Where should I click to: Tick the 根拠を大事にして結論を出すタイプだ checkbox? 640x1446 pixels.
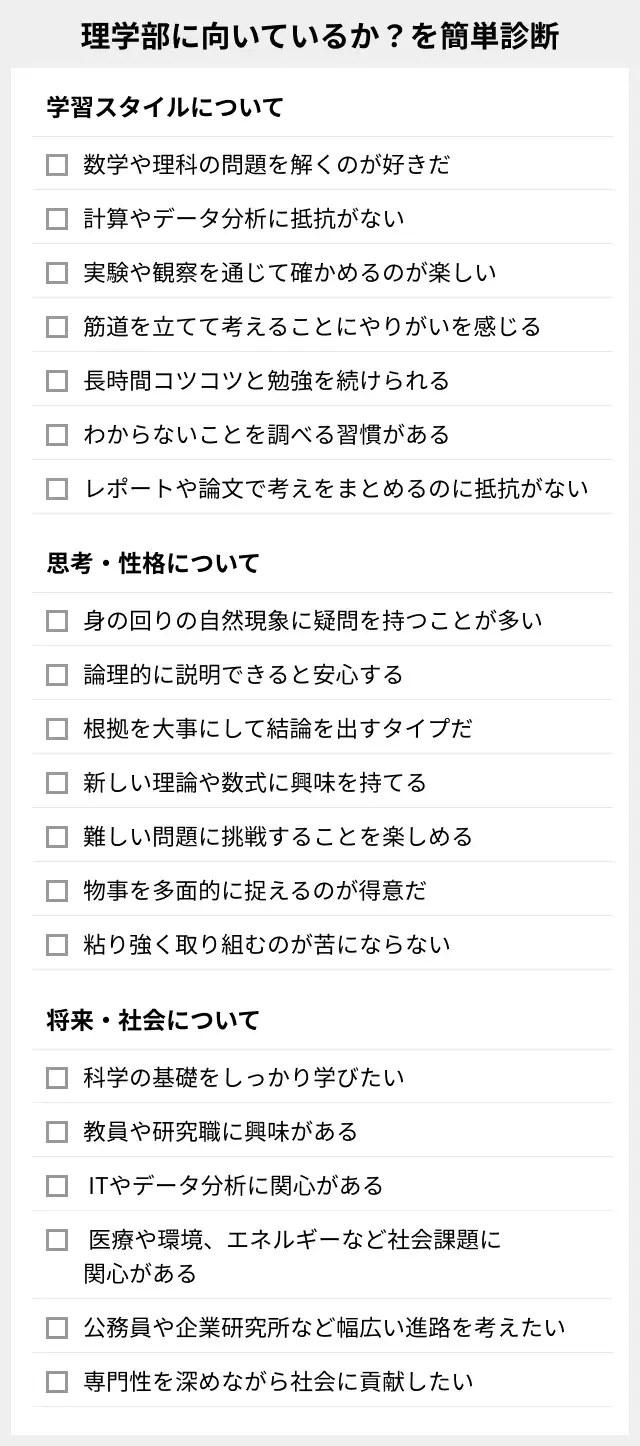[57, 729]
